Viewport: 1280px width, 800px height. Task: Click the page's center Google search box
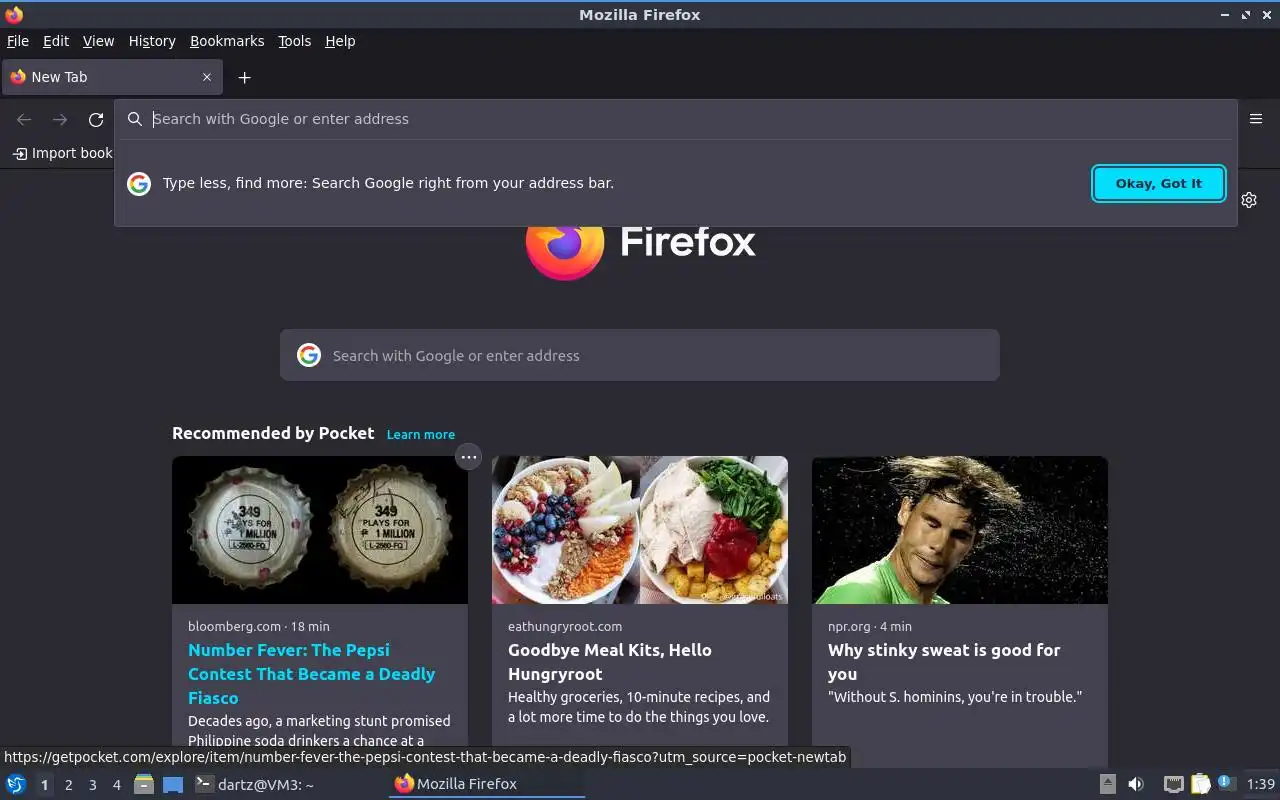(640, 355)
